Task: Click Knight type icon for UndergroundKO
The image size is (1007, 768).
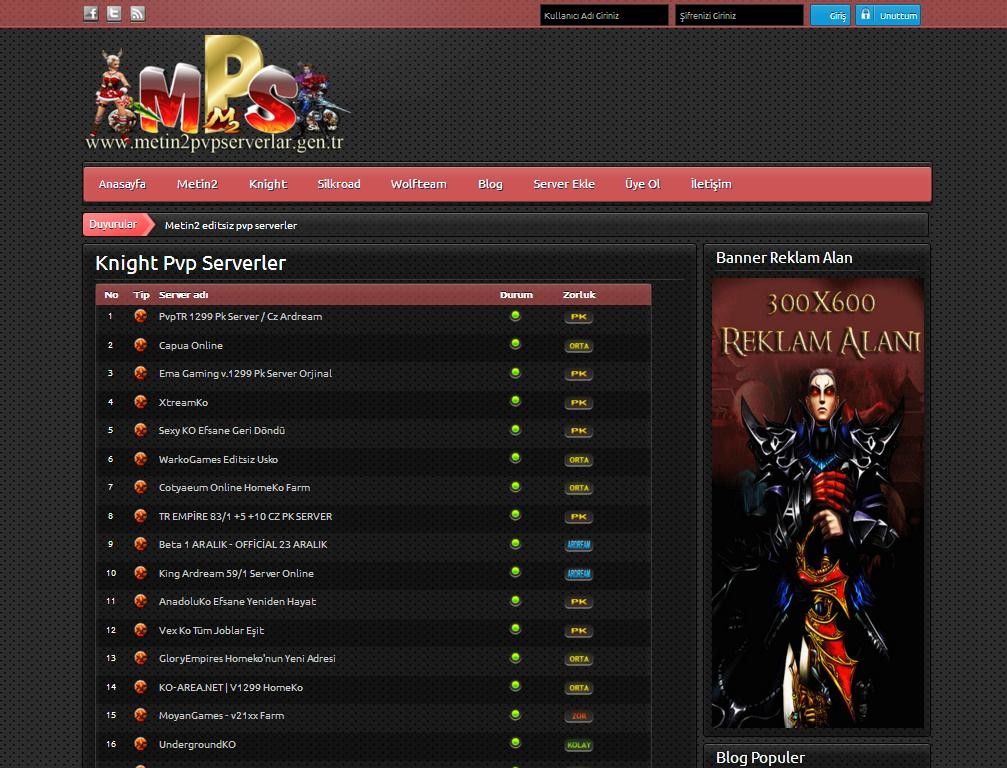Action: click(x=141, y=744)
